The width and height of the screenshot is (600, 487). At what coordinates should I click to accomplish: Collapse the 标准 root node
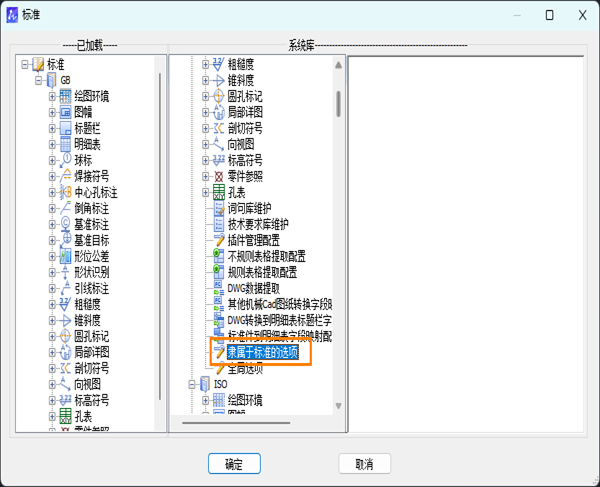[x=25, y=64]
